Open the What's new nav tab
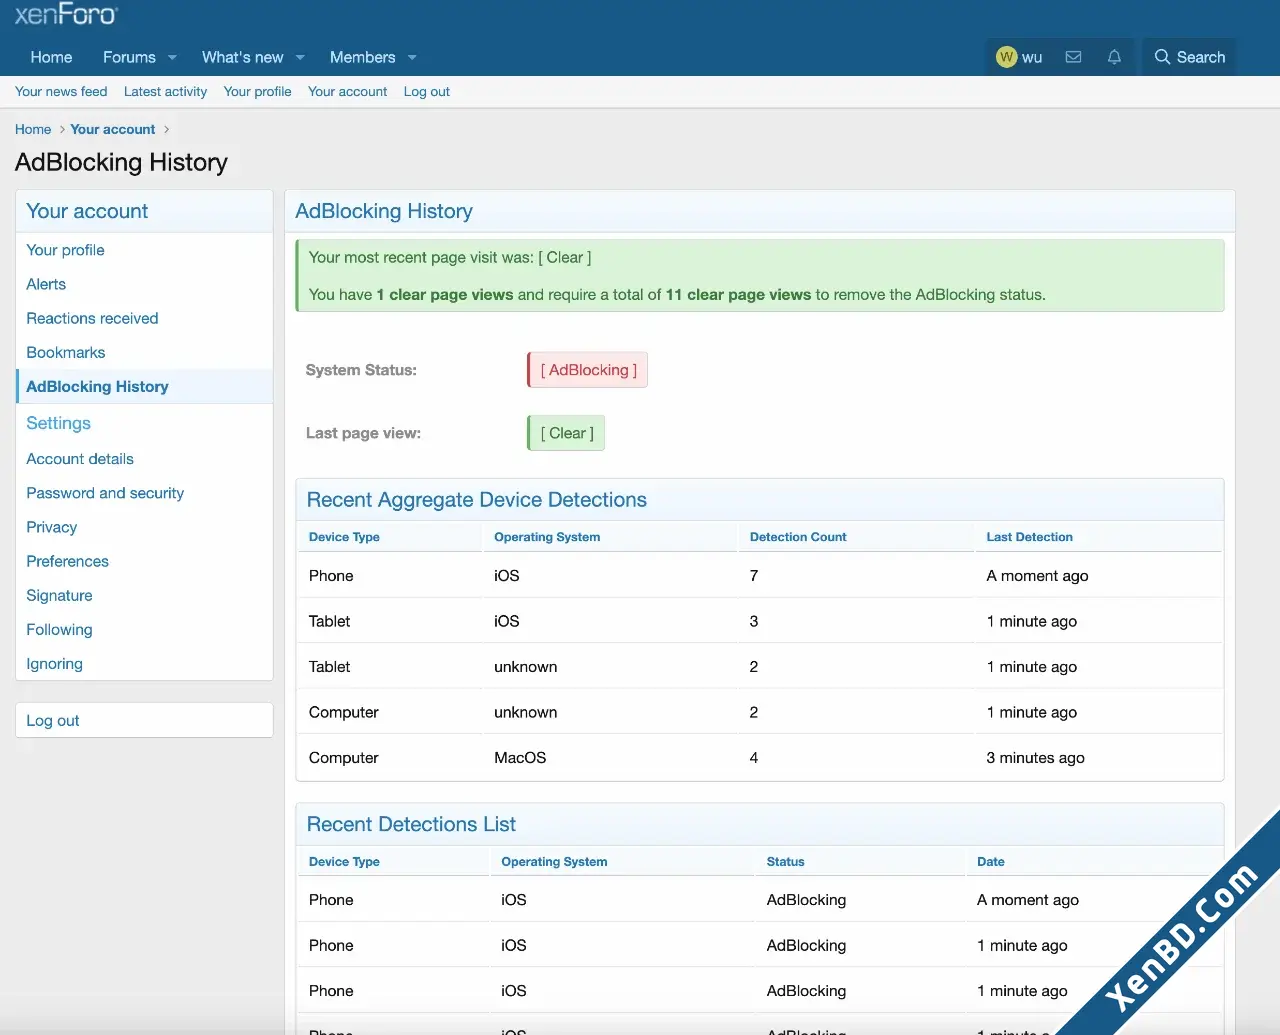Viewport: 1280px width, 1035px height. tap(242, 57)
